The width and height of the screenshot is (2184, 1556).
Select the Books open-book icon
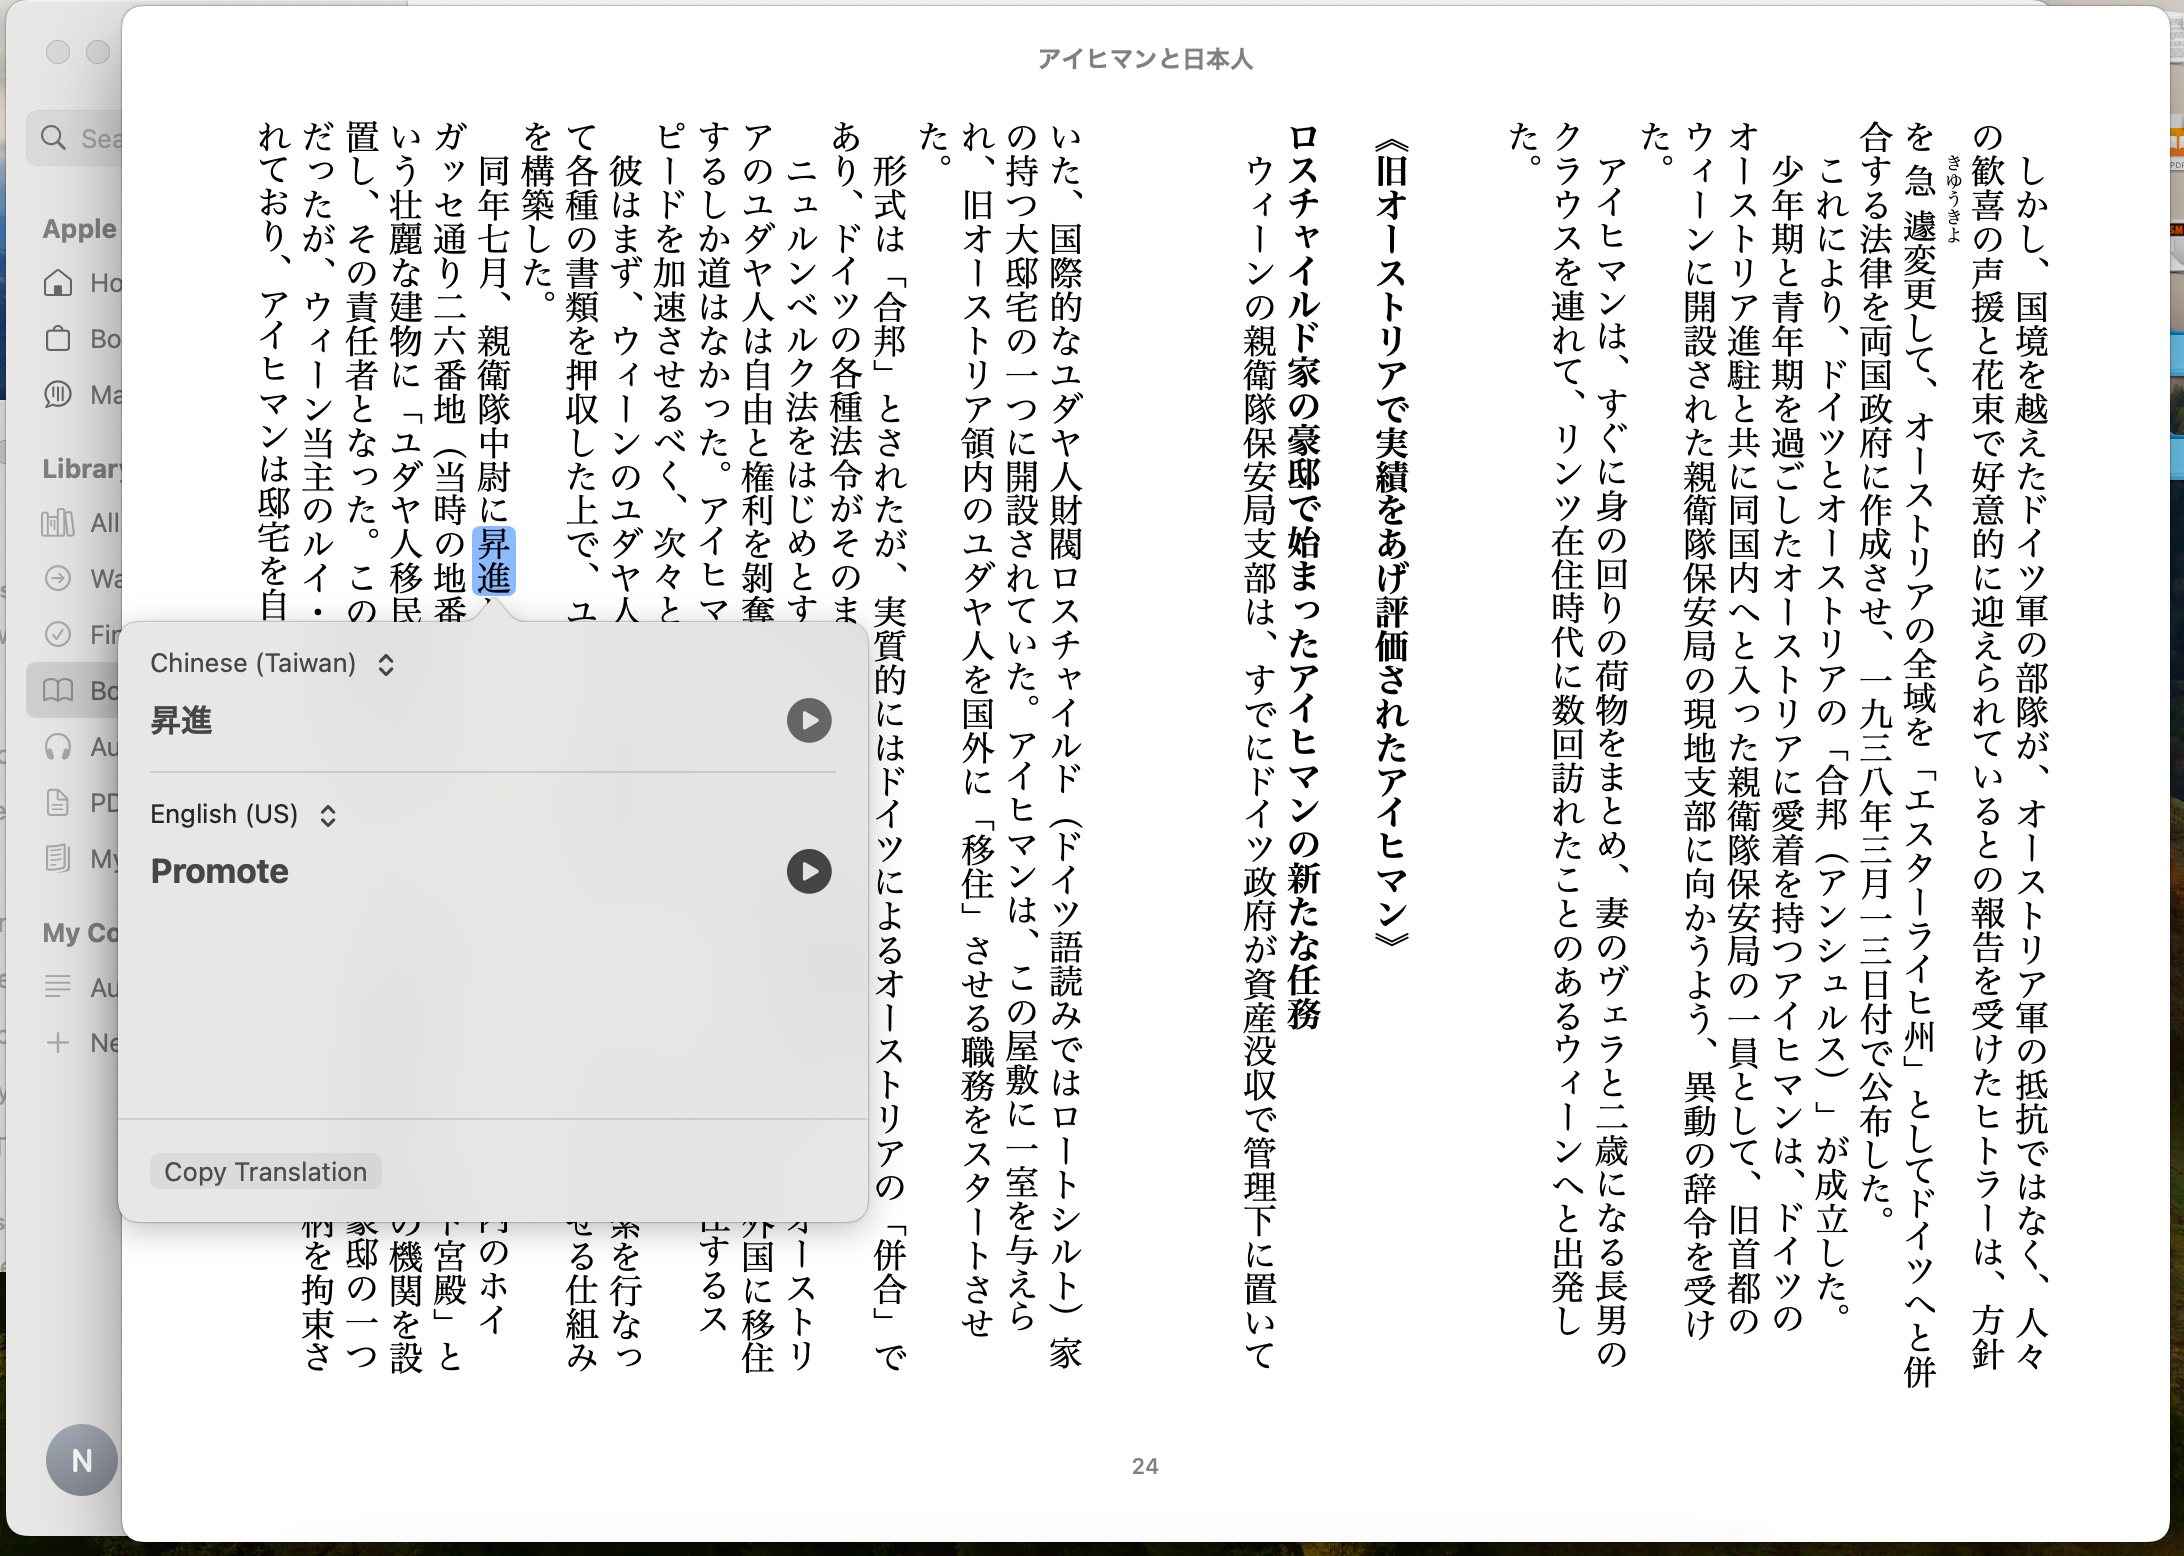(58, 690)
